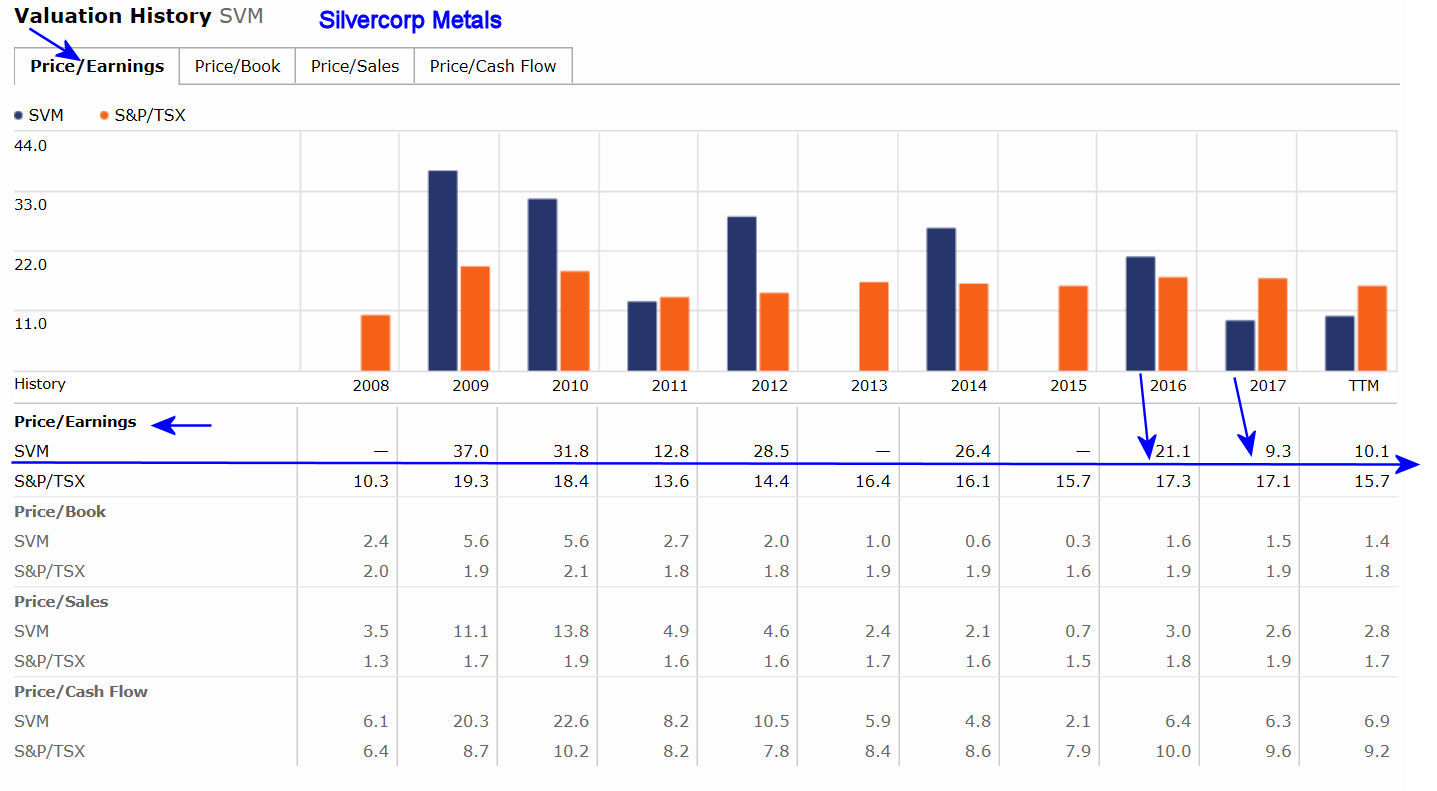Click the Price/Sales table section heading
This screenshot has height=791, width=1437.
61,602
